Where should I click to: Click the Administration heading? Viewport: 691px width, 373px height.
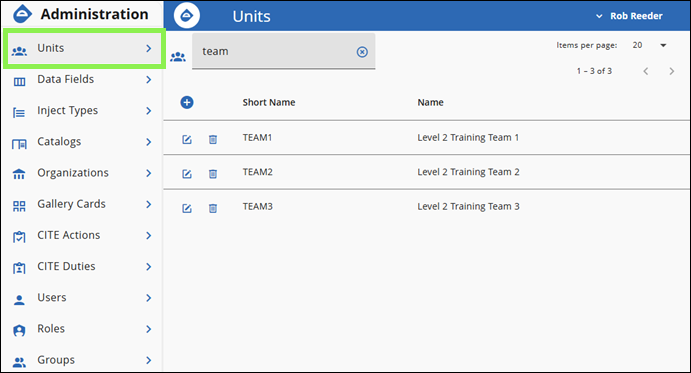click(x=94, y=14)
